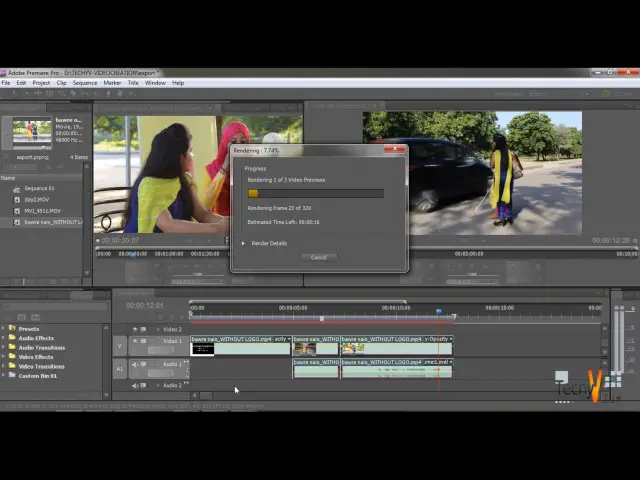Expand the Presets folder in Effects panel
Image resolution: width=640 pixels, height=480 pixels.
(3, 329)
